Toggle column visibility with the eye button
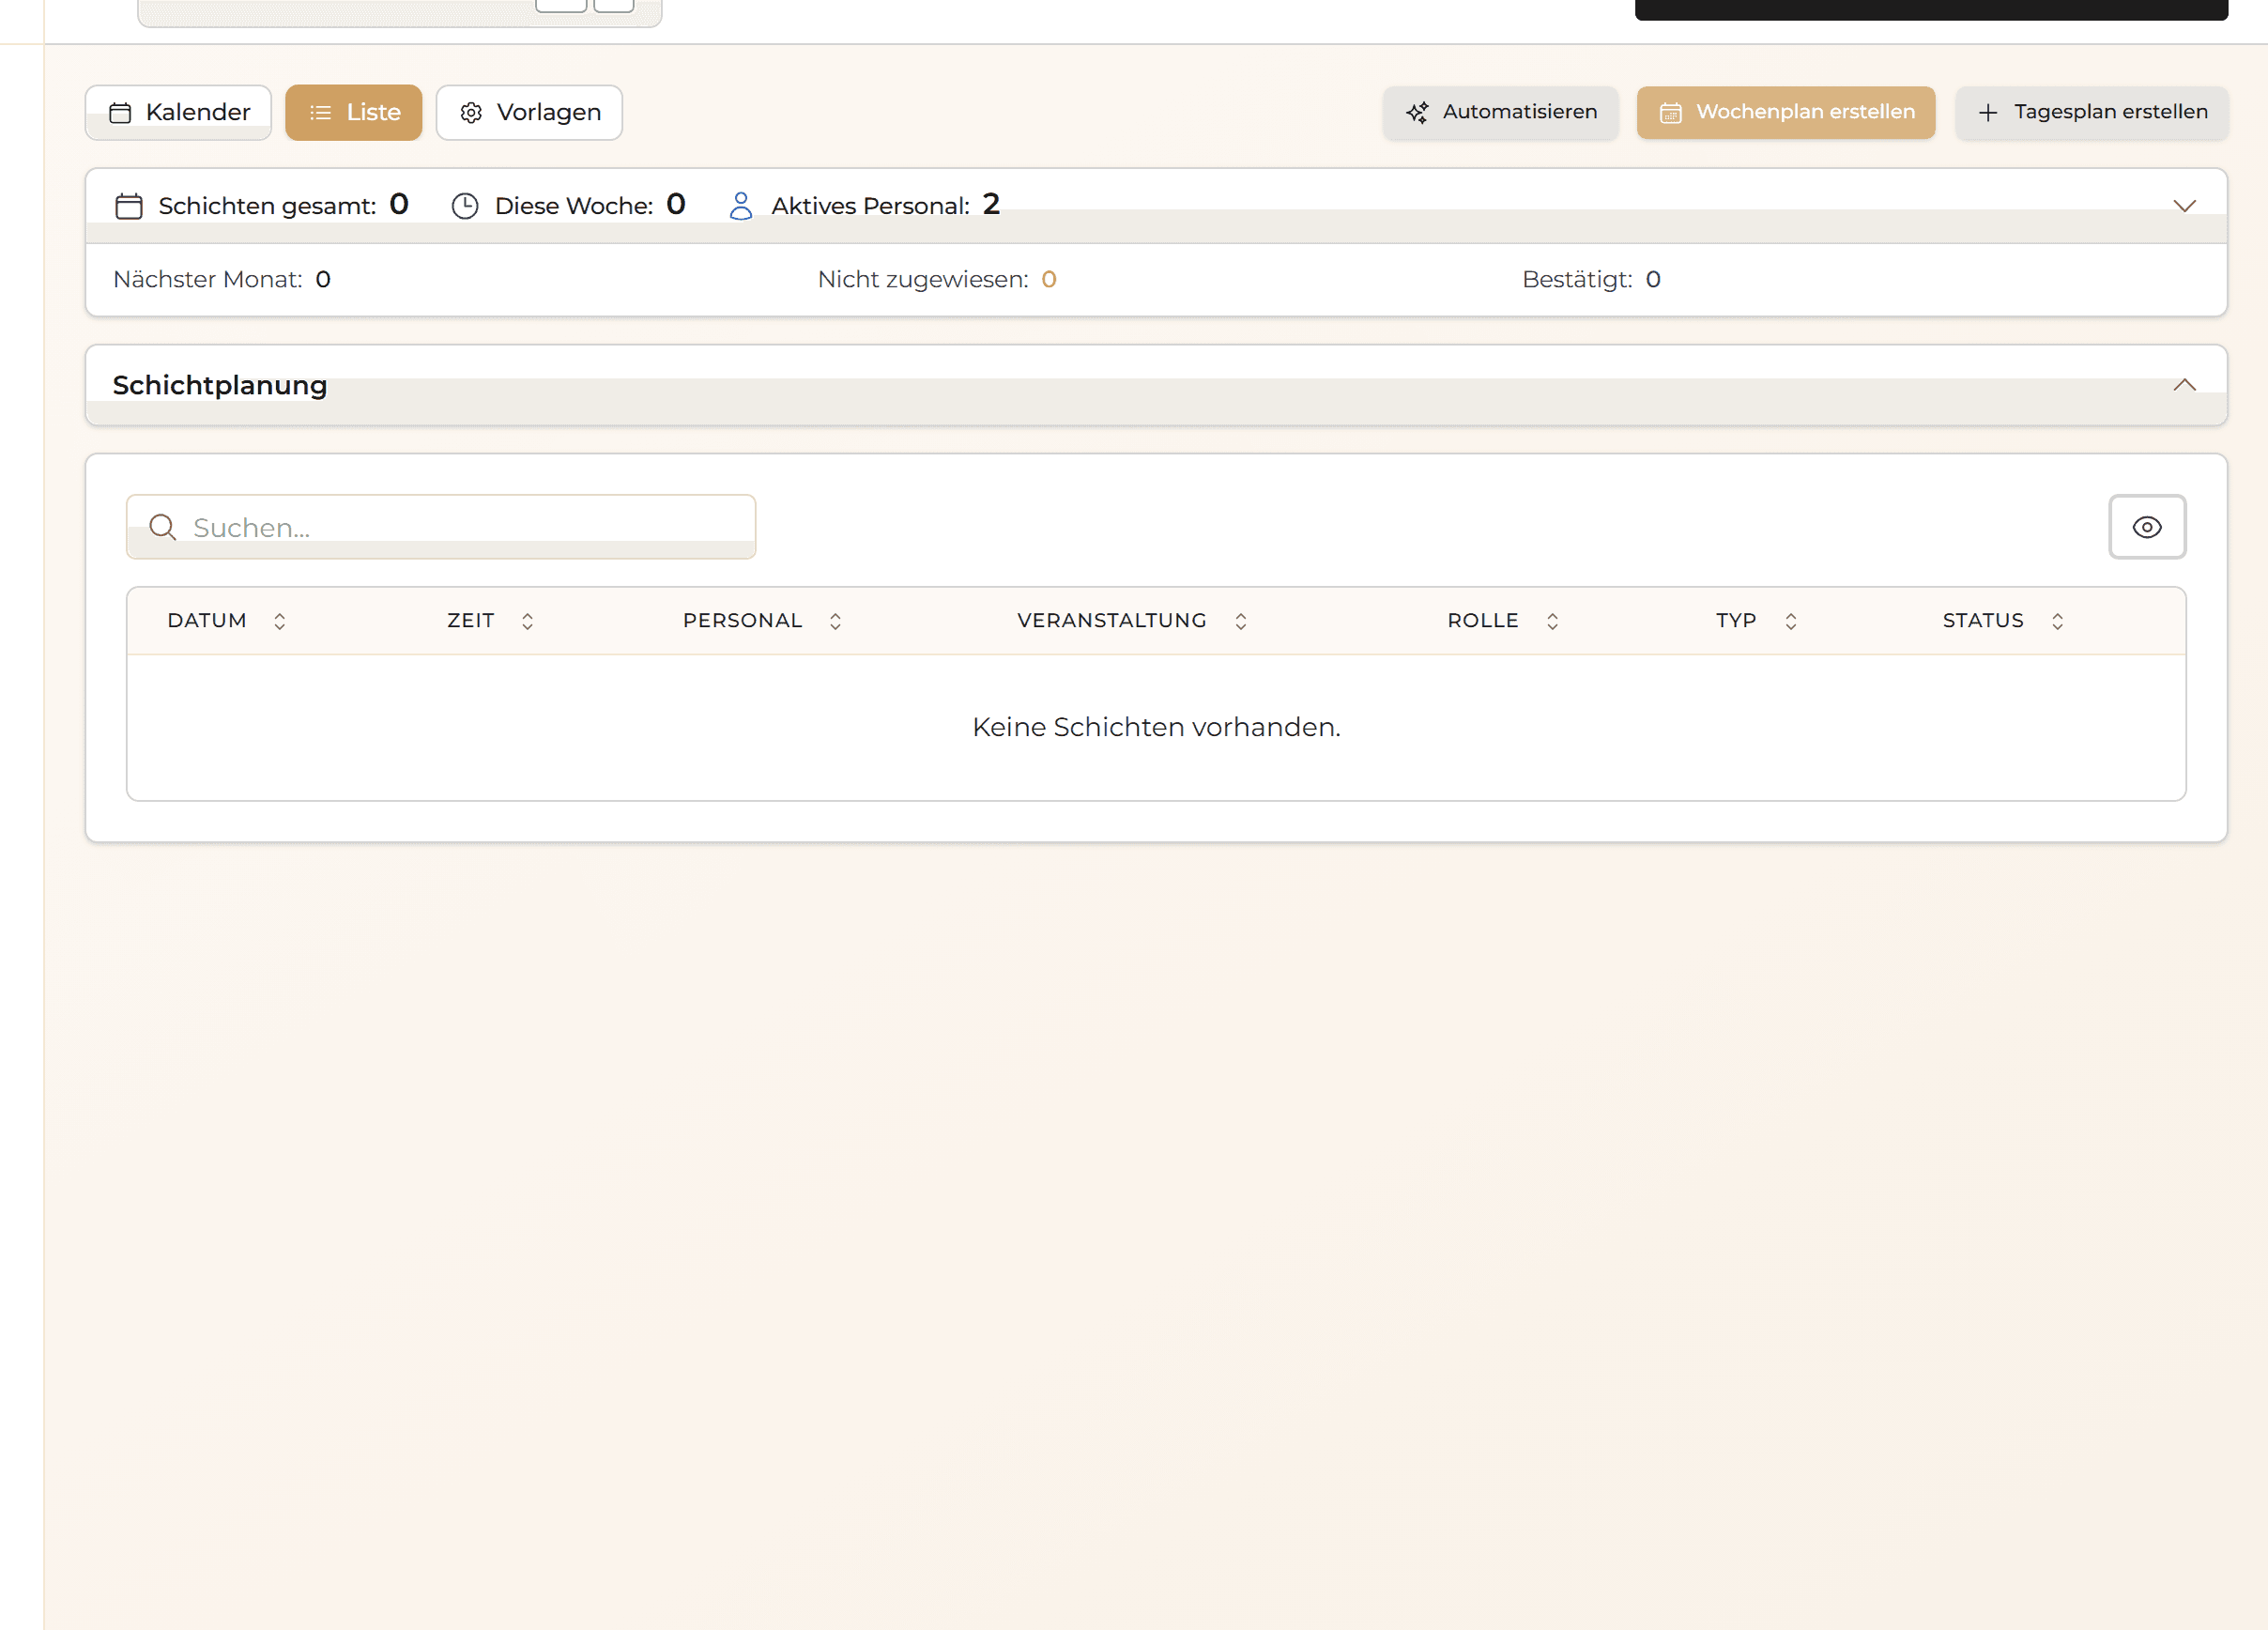 coord(2147,527)
